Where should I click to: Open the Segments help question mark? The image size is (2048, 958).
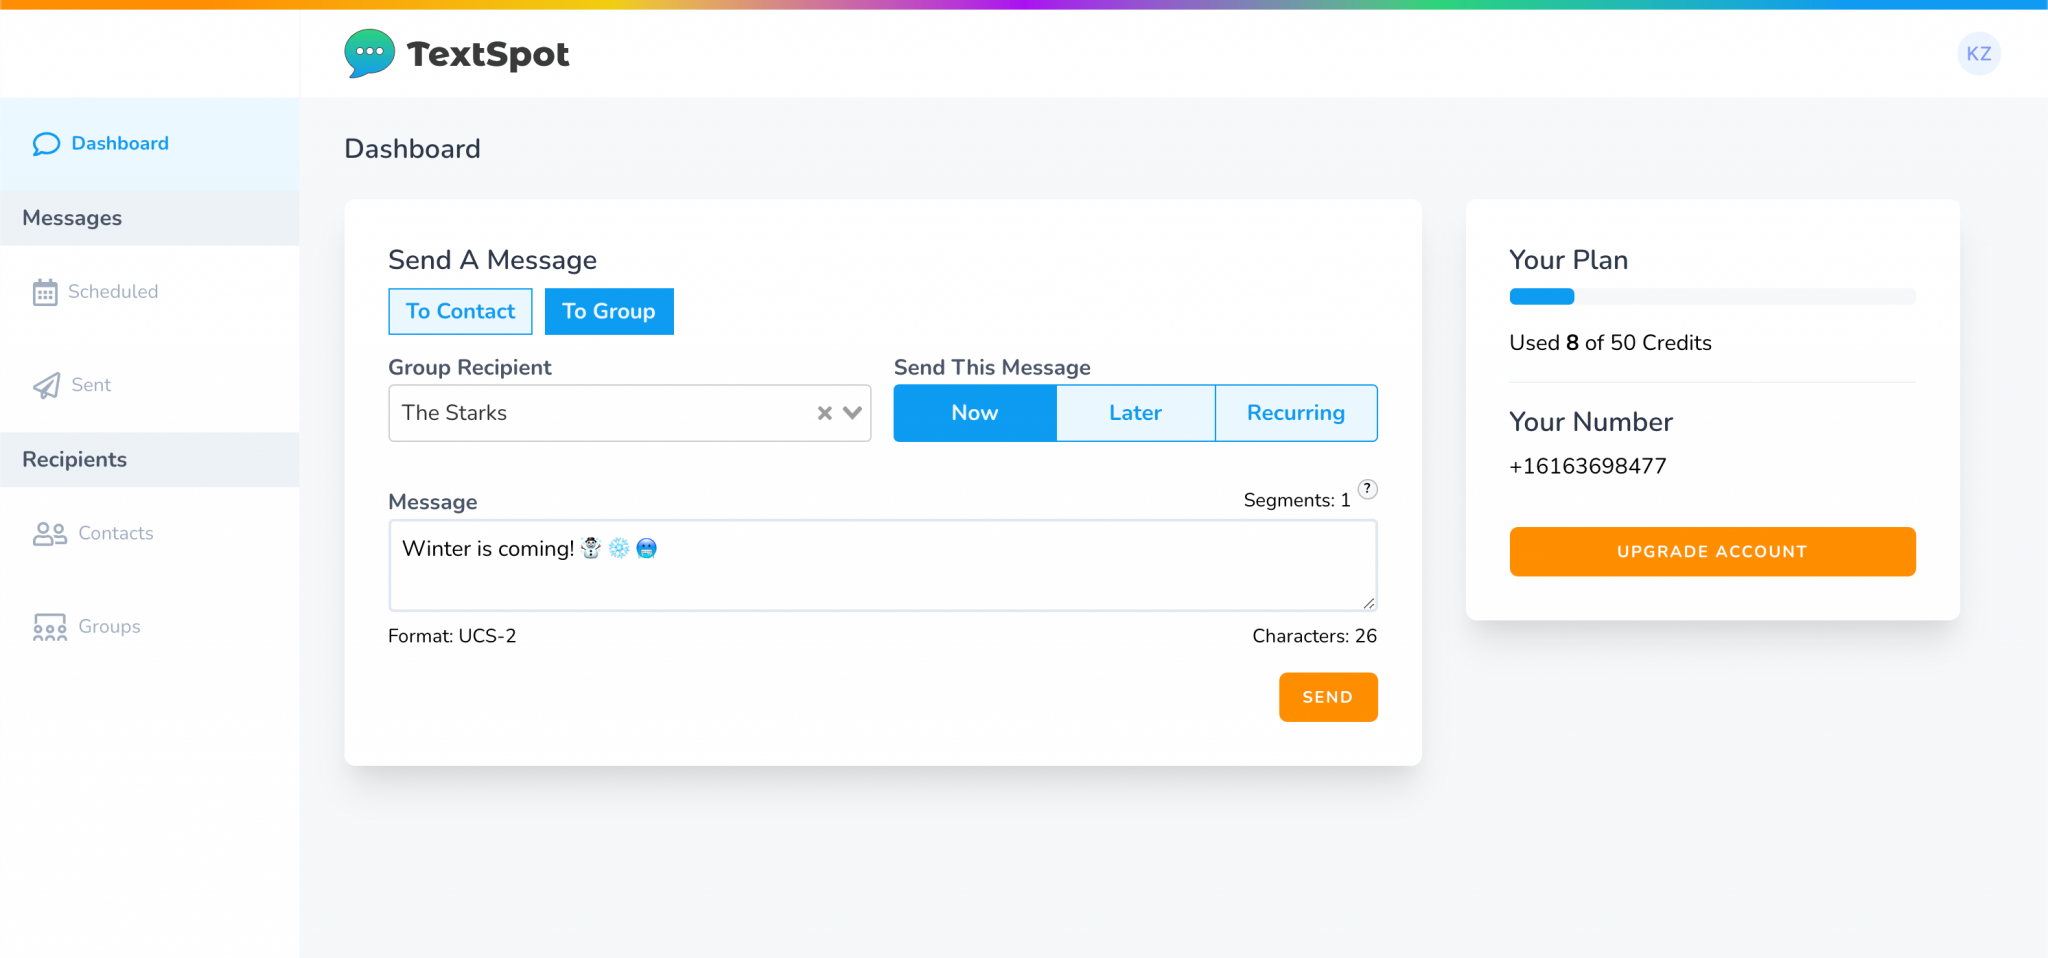(x=1367, y=489)
